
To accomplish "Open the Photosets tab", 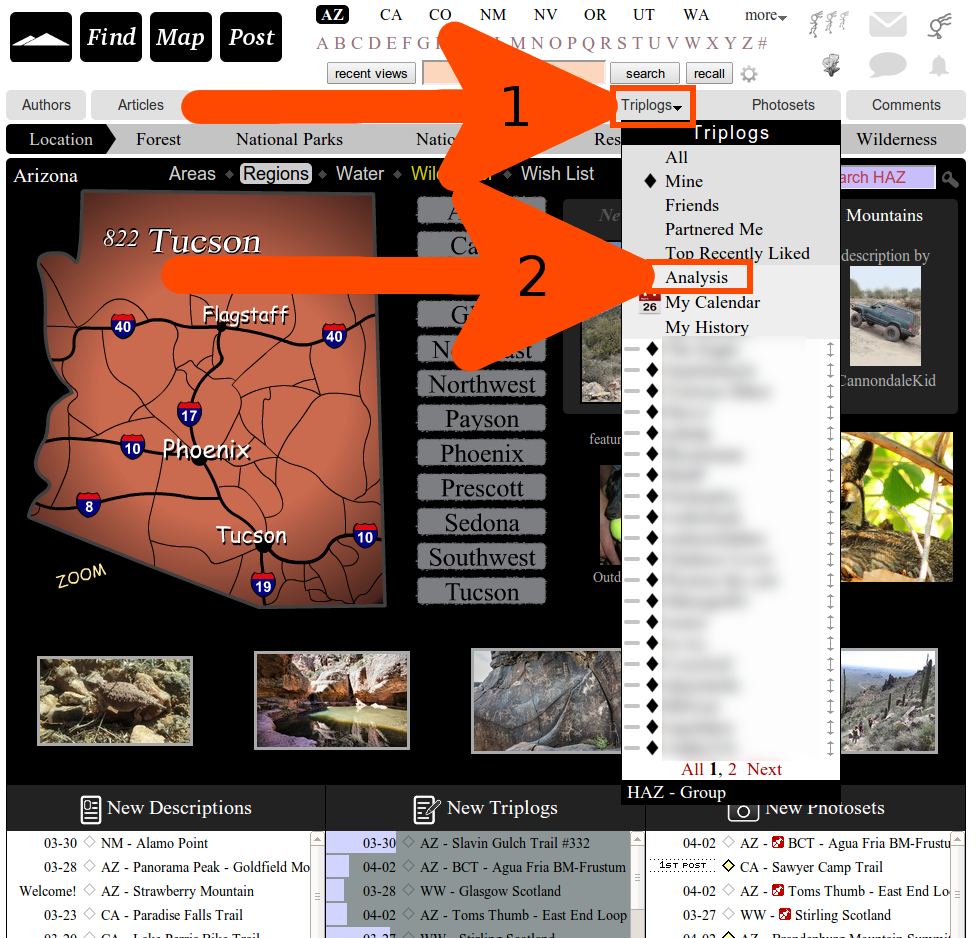I will coord(783,105).
